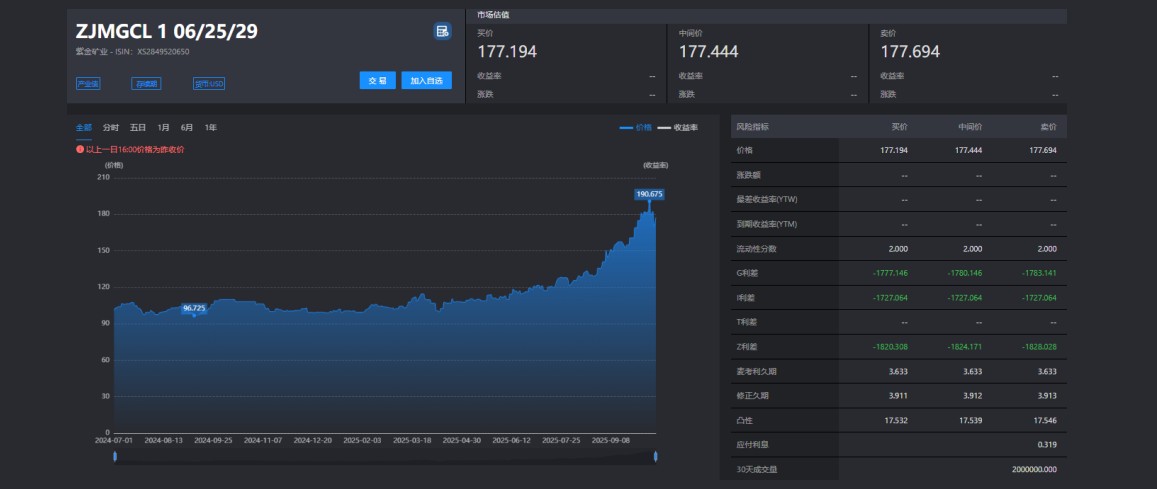Switch to the 分时 chart tab
Screen dimensions: 1157x489
pyautogui.click(x=111, y=128)
